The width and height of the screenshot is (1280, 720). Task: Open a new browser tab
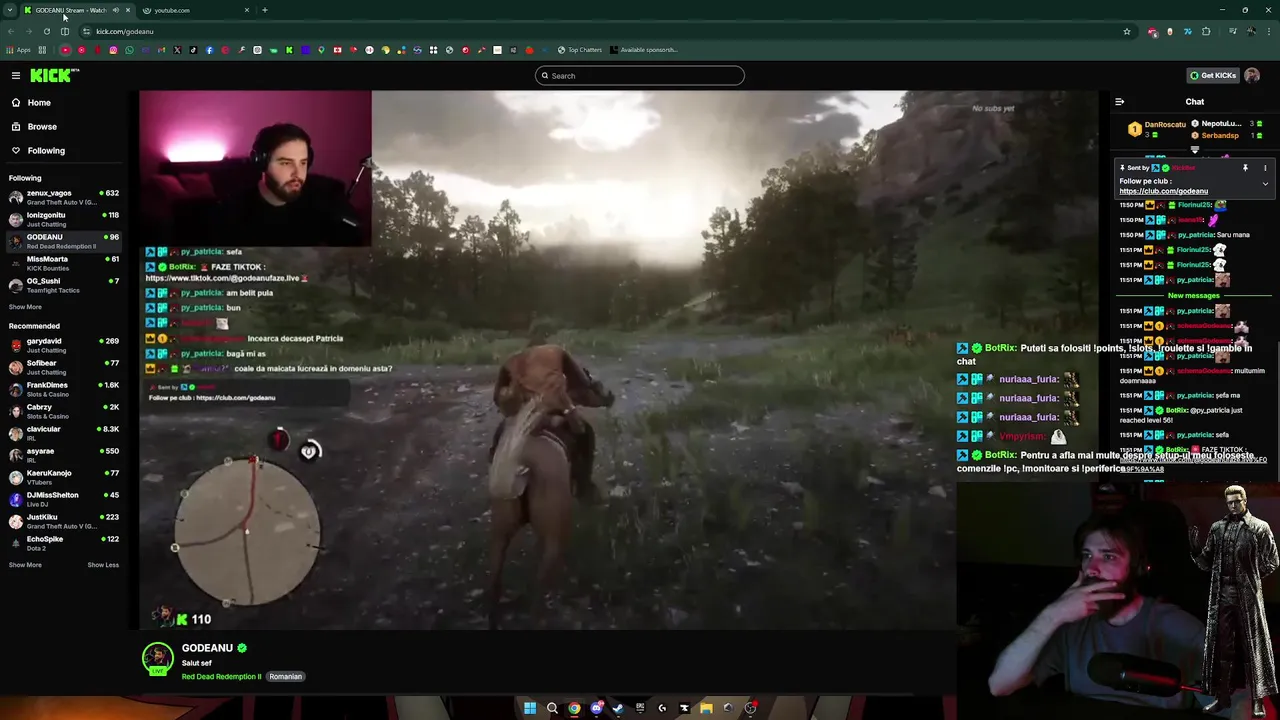click(265, 10)
